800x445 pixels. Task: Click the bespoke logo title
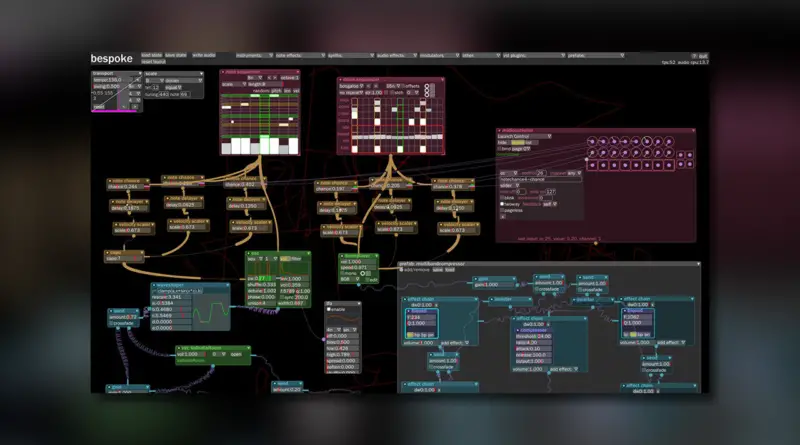113,59
